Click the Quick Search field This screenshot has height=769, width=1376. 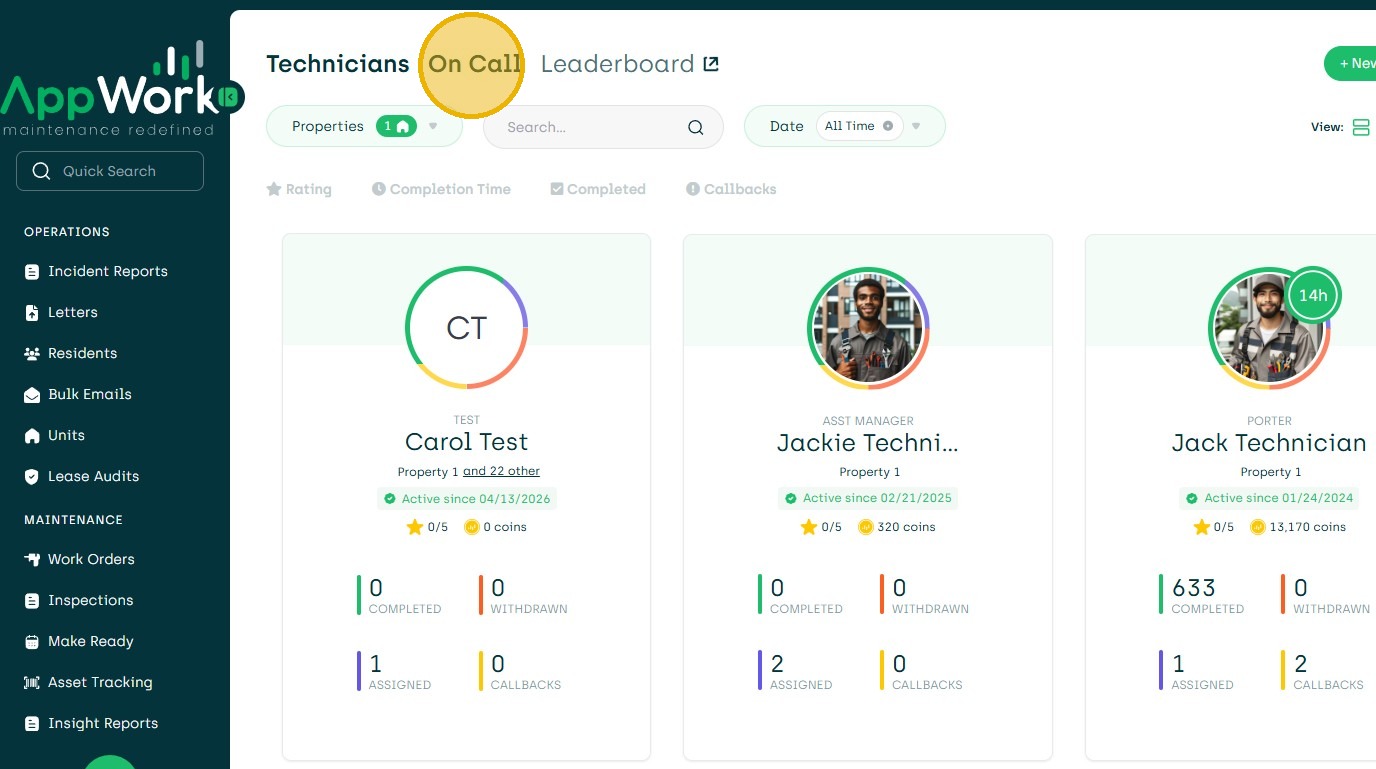coord(110,171)
